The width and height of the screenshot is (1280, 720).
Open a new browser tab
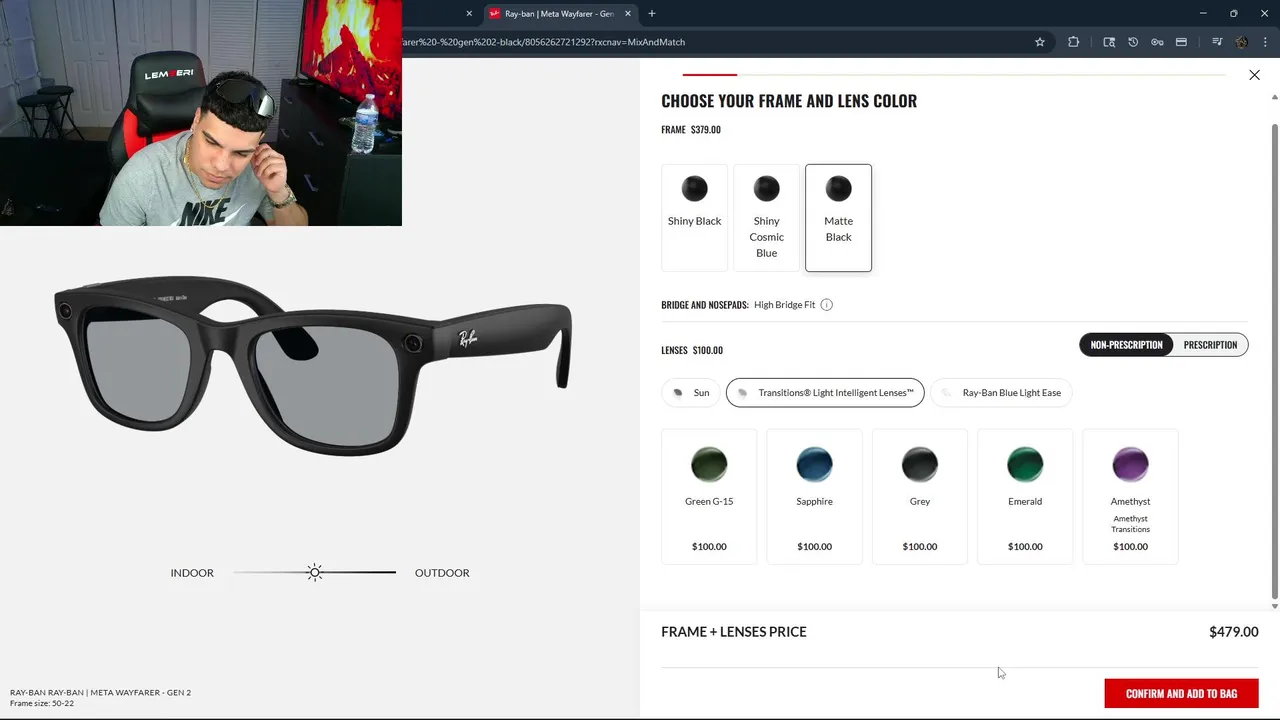[652, 14]
